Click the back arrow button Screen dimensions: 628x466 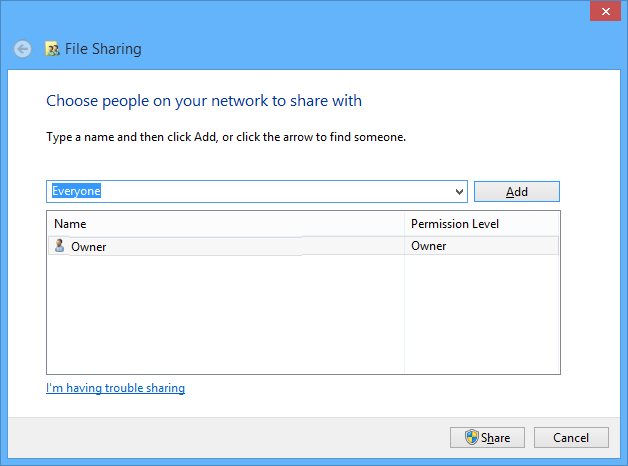coord(22,49)
